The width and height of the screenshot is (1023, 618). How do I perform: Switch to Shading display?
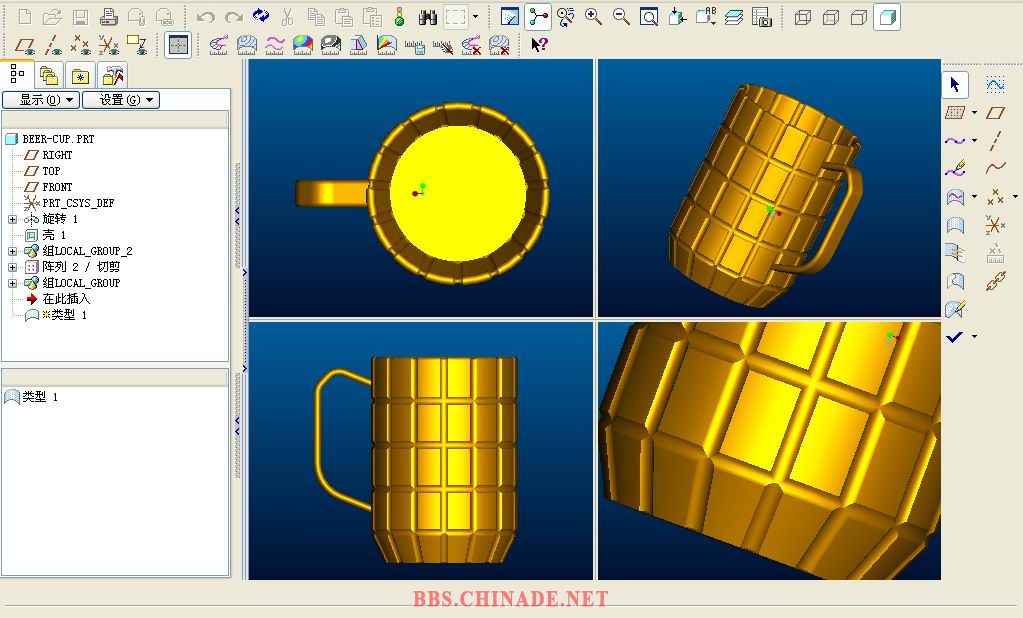point(887,17)
